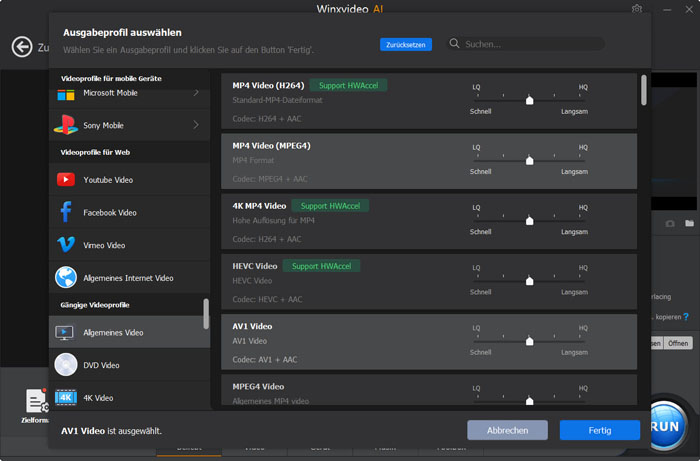700x461 pixels.
Task: Cancel with the Abbrechen button
Action: coord(507,430)
